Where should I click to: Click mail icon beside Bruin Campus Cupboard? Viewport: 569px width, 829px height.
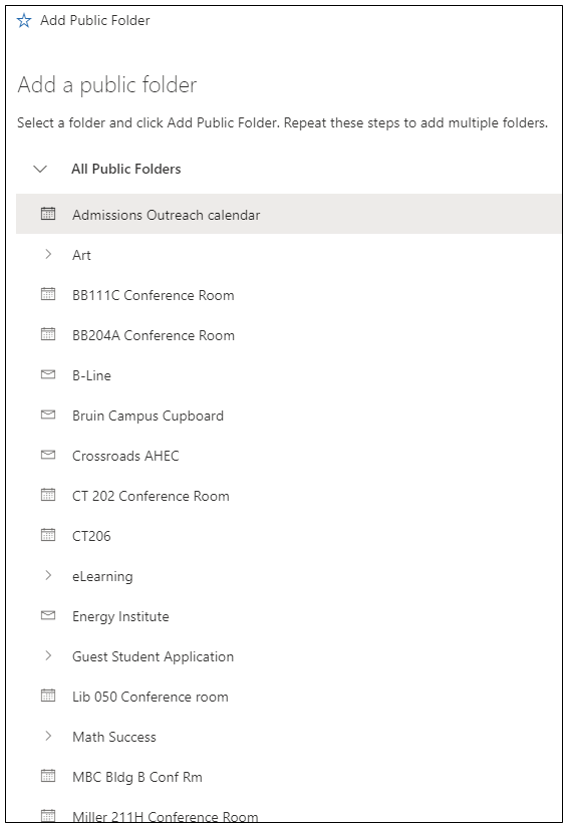(x=48, y=415)
